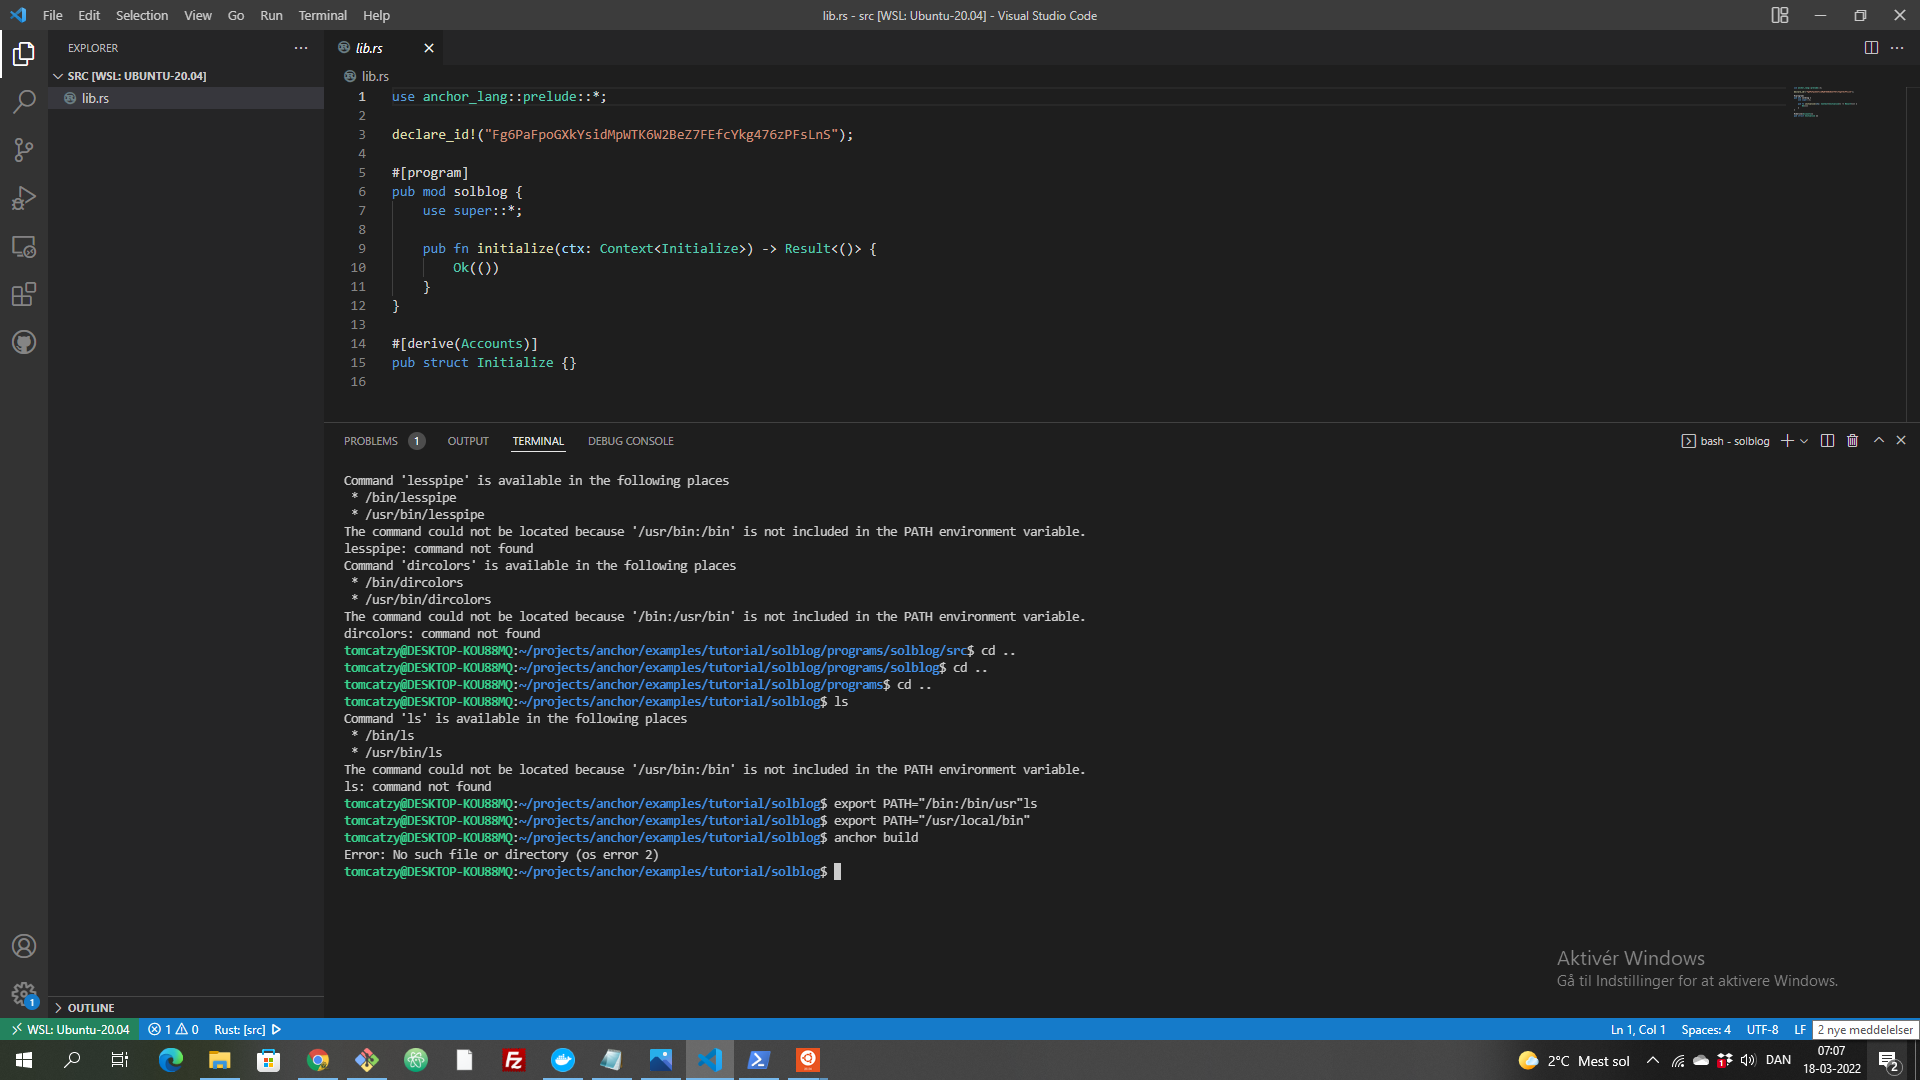The image size is (1920, 1080).
Task: Maximize the terminal panel with the chevron
Action: pyautogui.click(x=1878, y=440)
